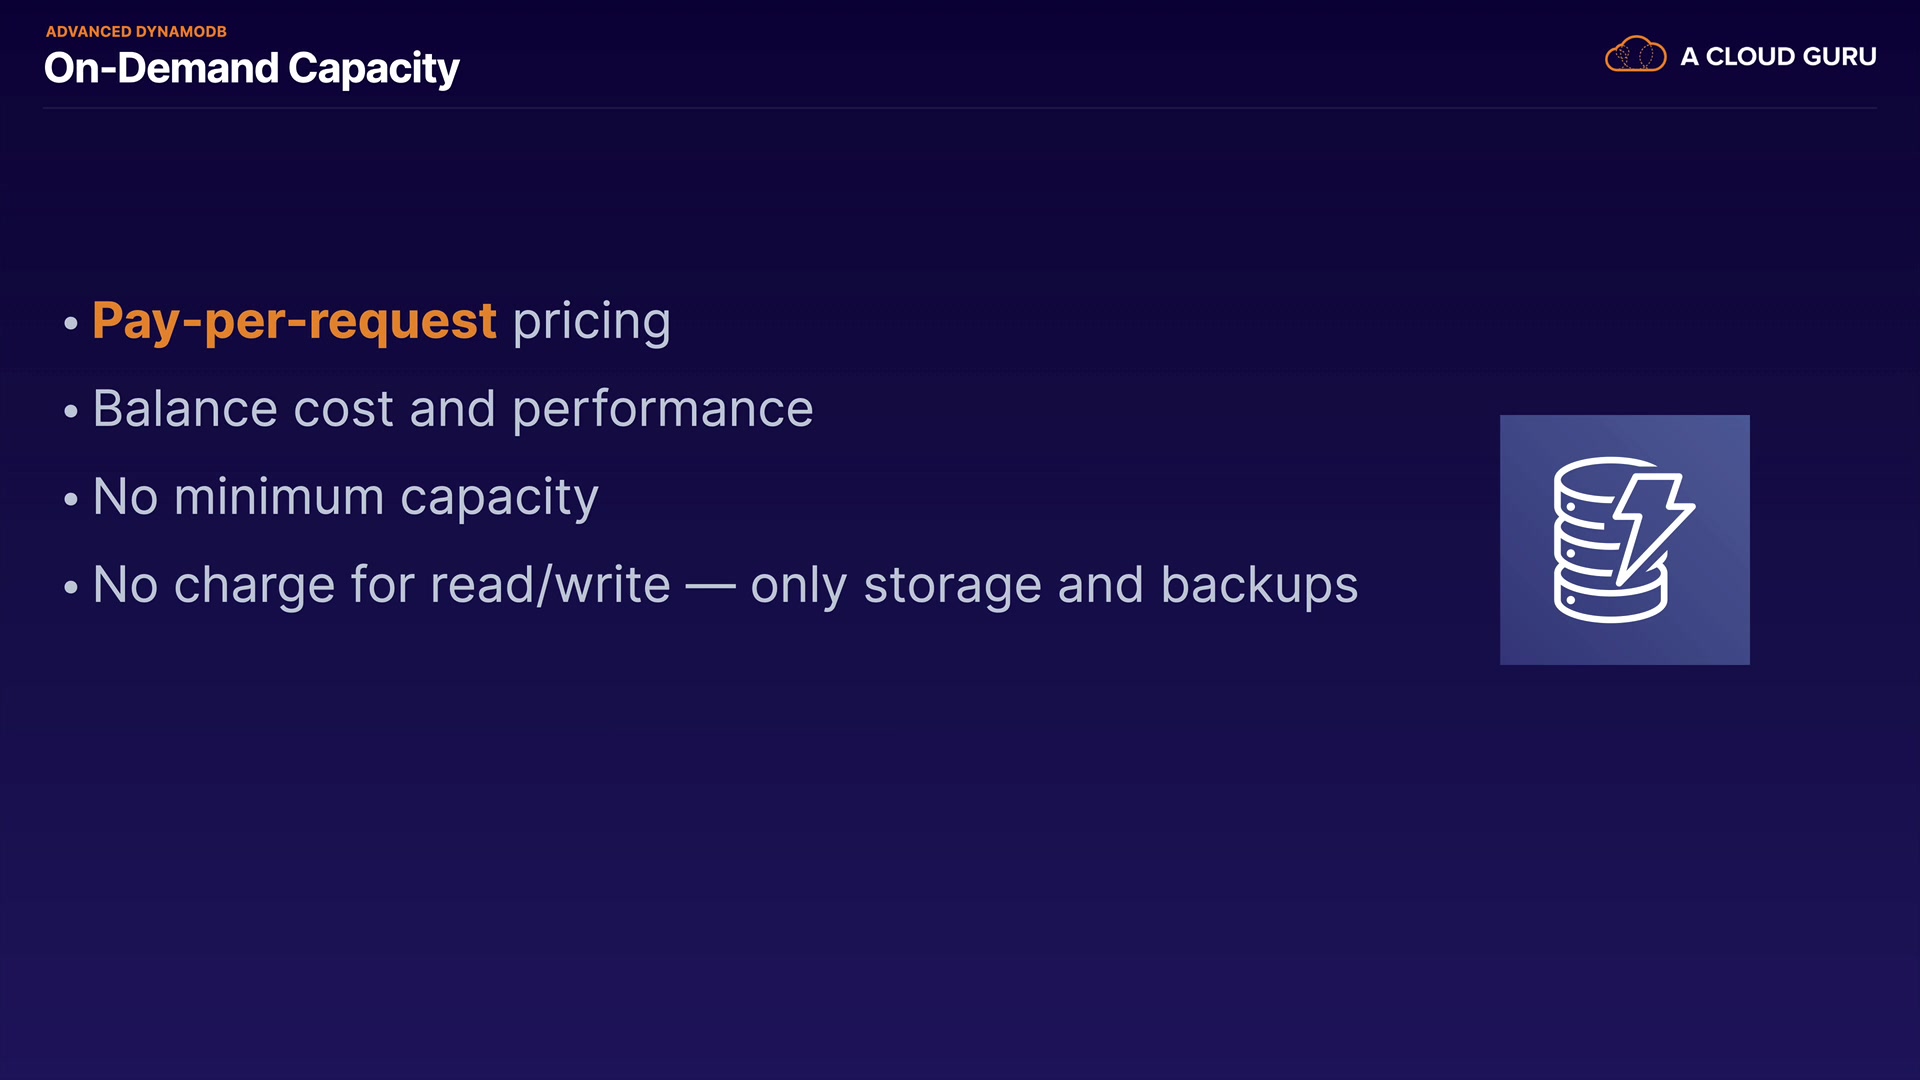Click the bullet dot before Pay-per-request

70,323
